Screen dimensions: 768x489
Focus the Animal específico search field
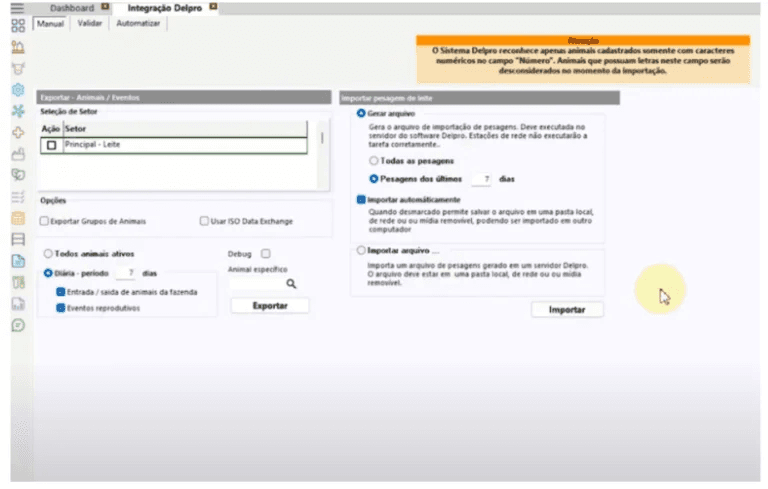coord(257,284)
